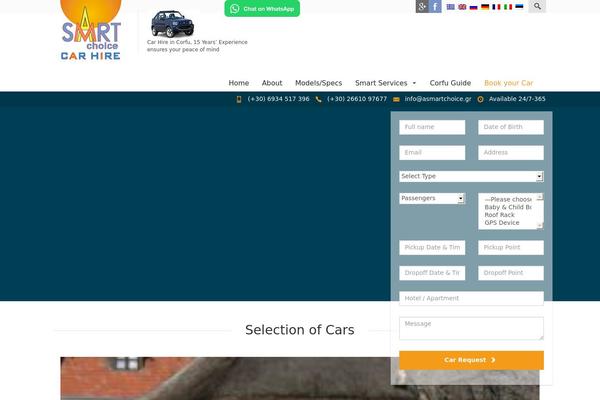Switch language with the Italian flag
Screen dimensions: 600x400
pos(508,7)
